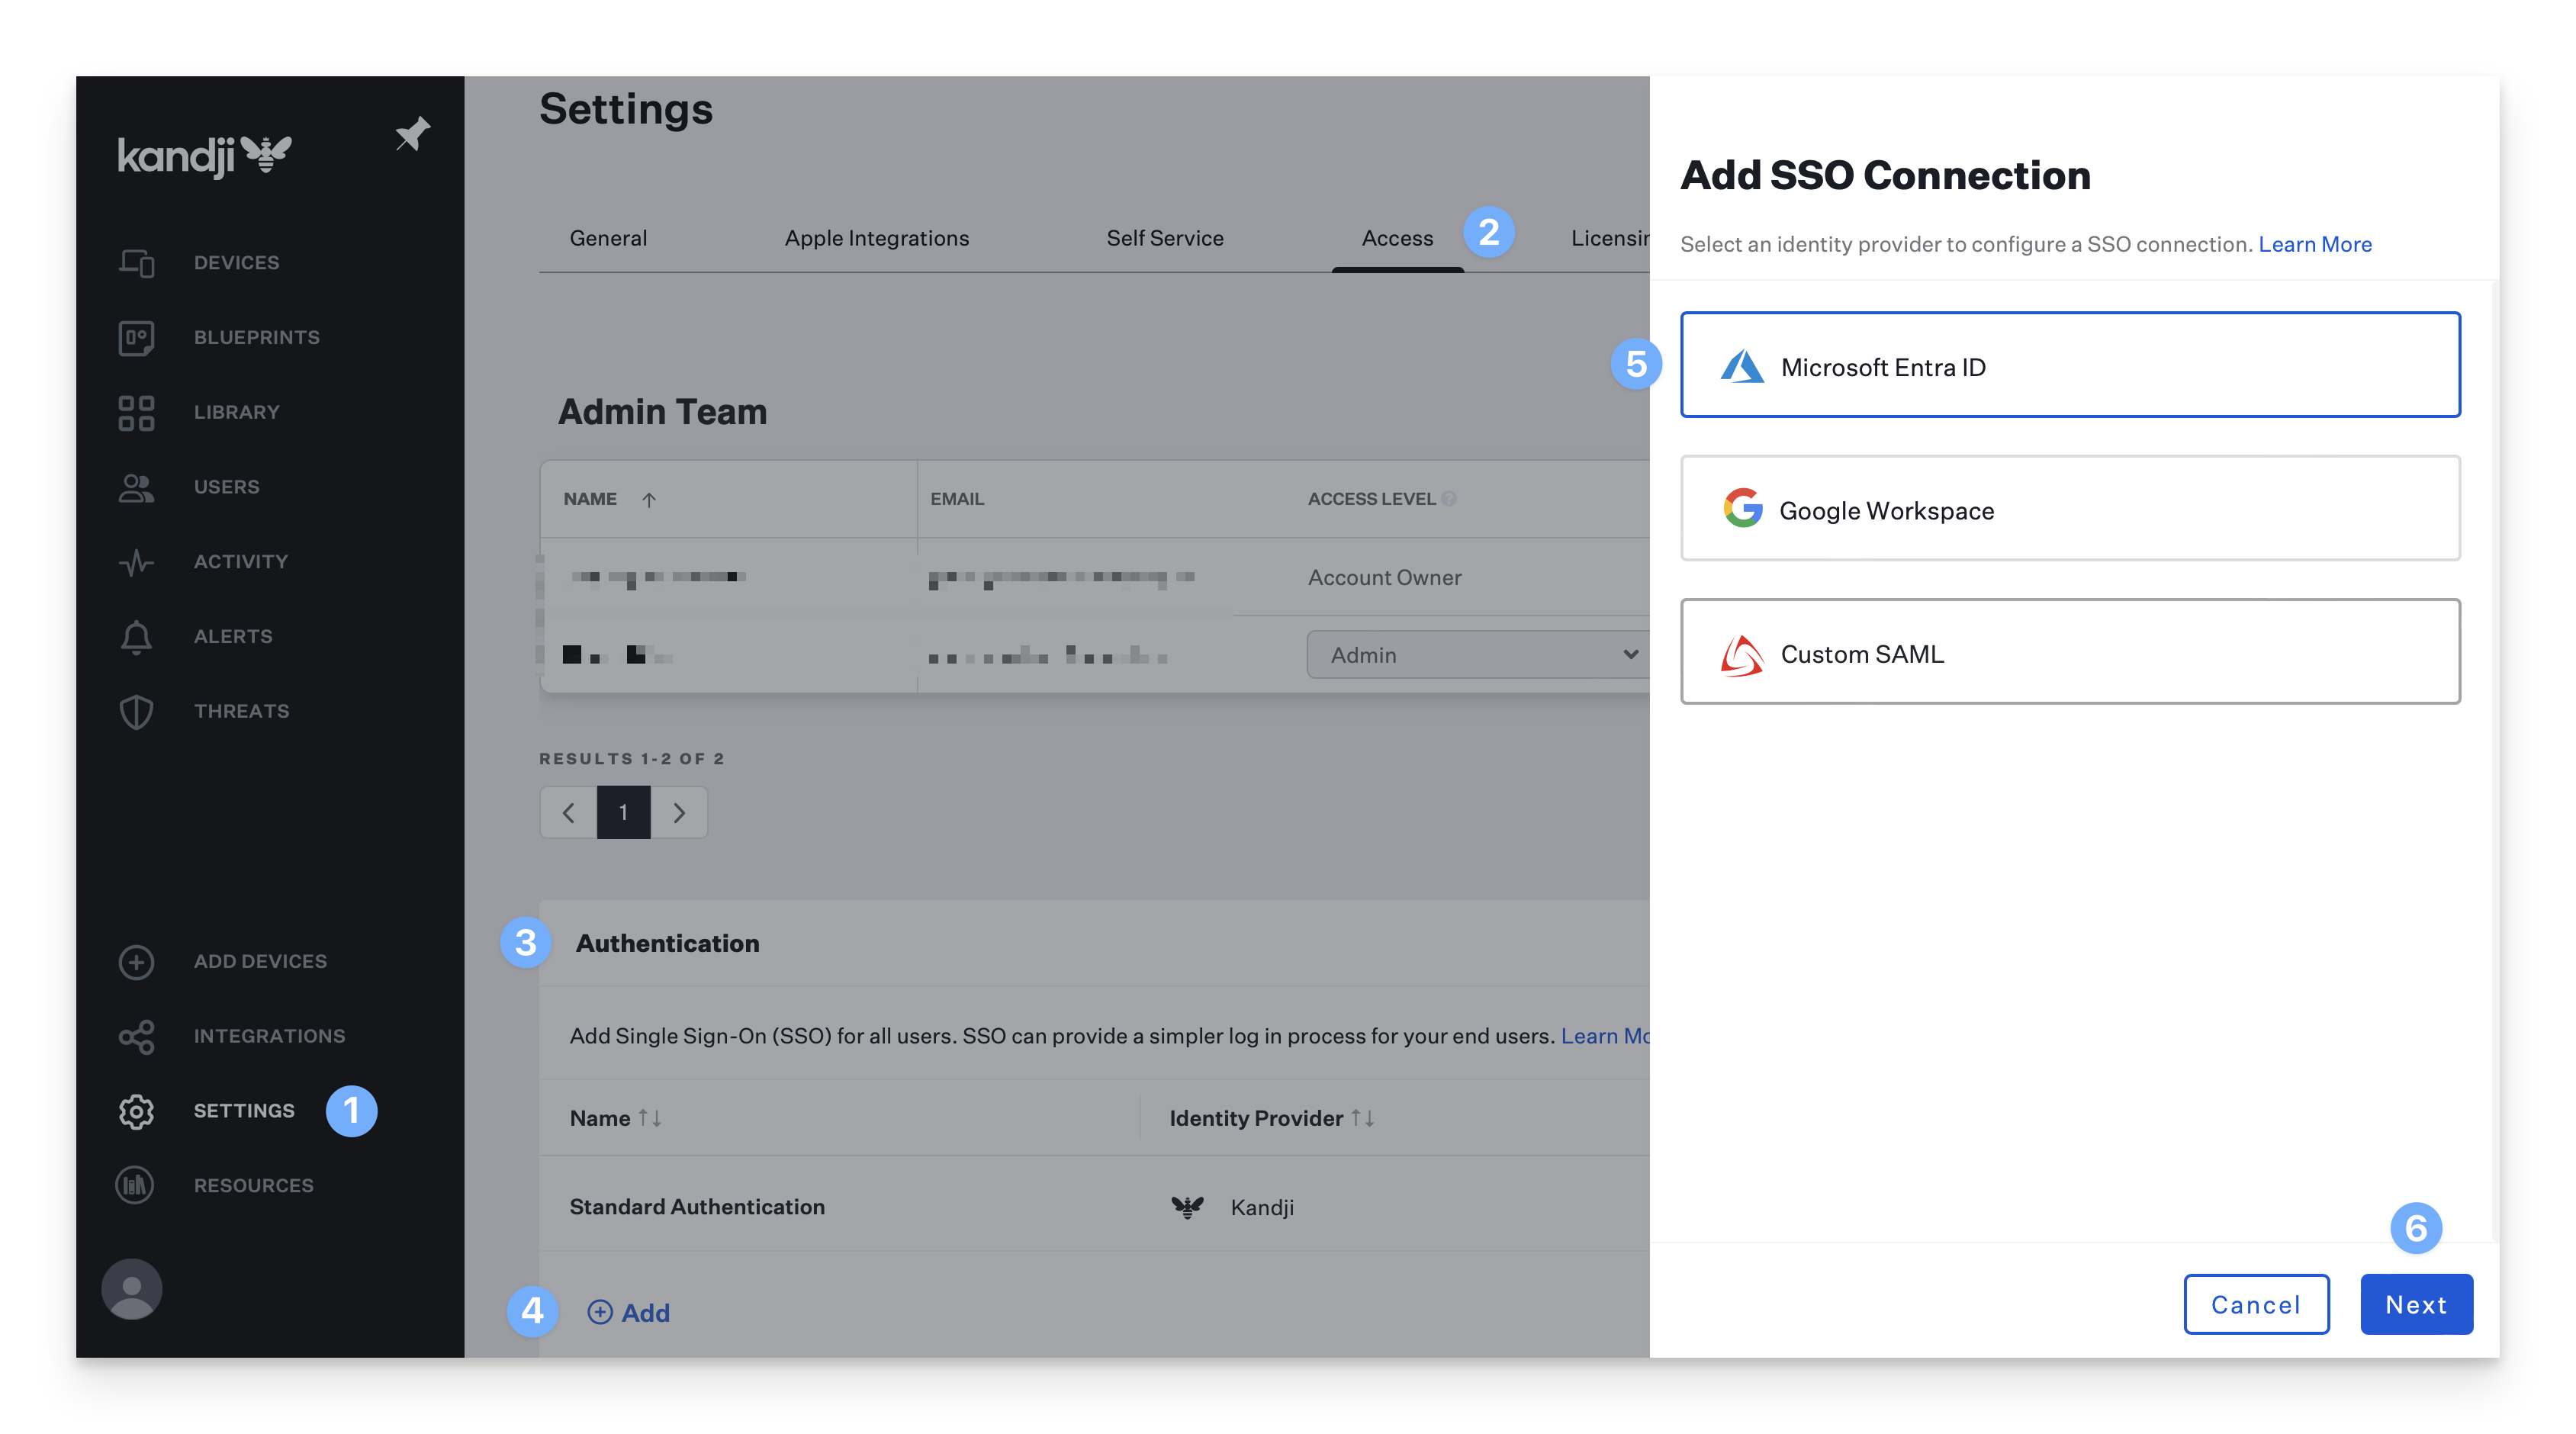2576x1434 pixels.
Task: Open Threats in the sidebar
Action: (242, 712)
